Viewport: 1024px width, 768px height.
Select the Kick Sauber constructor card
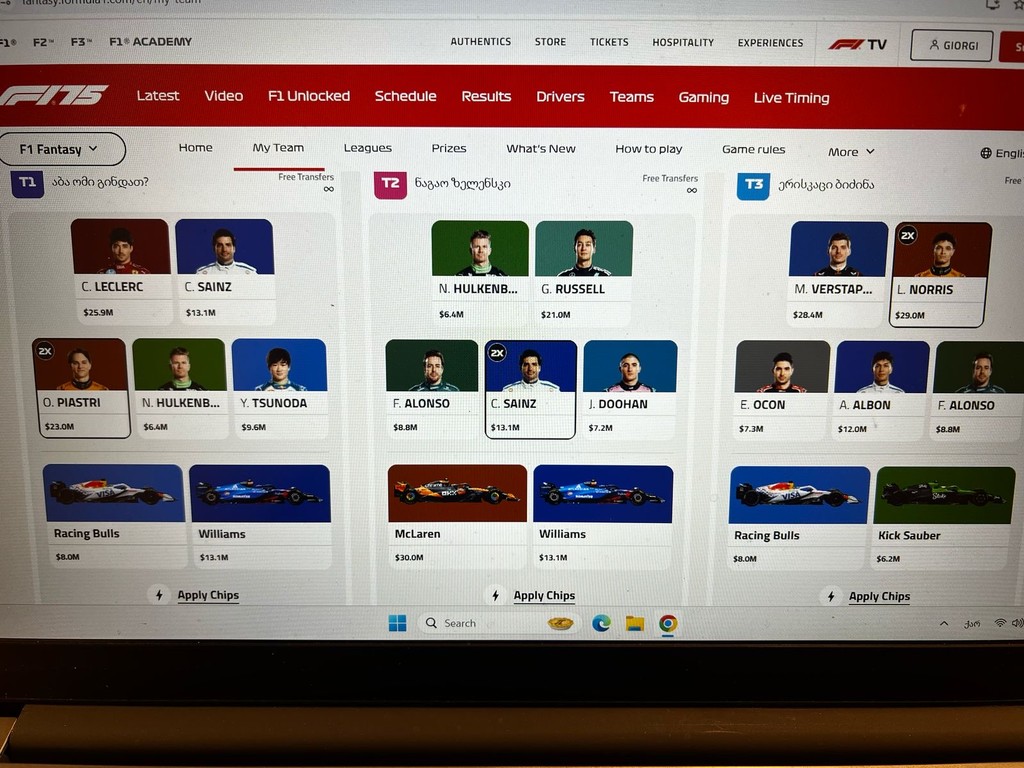tap(943, 519)
